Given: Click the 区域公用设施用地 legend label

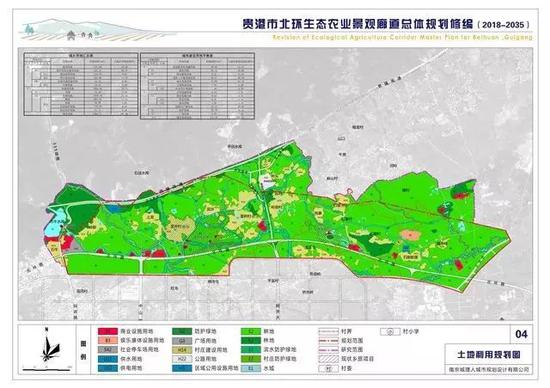Looking at the screenshot, I should (x=216, y=368).
